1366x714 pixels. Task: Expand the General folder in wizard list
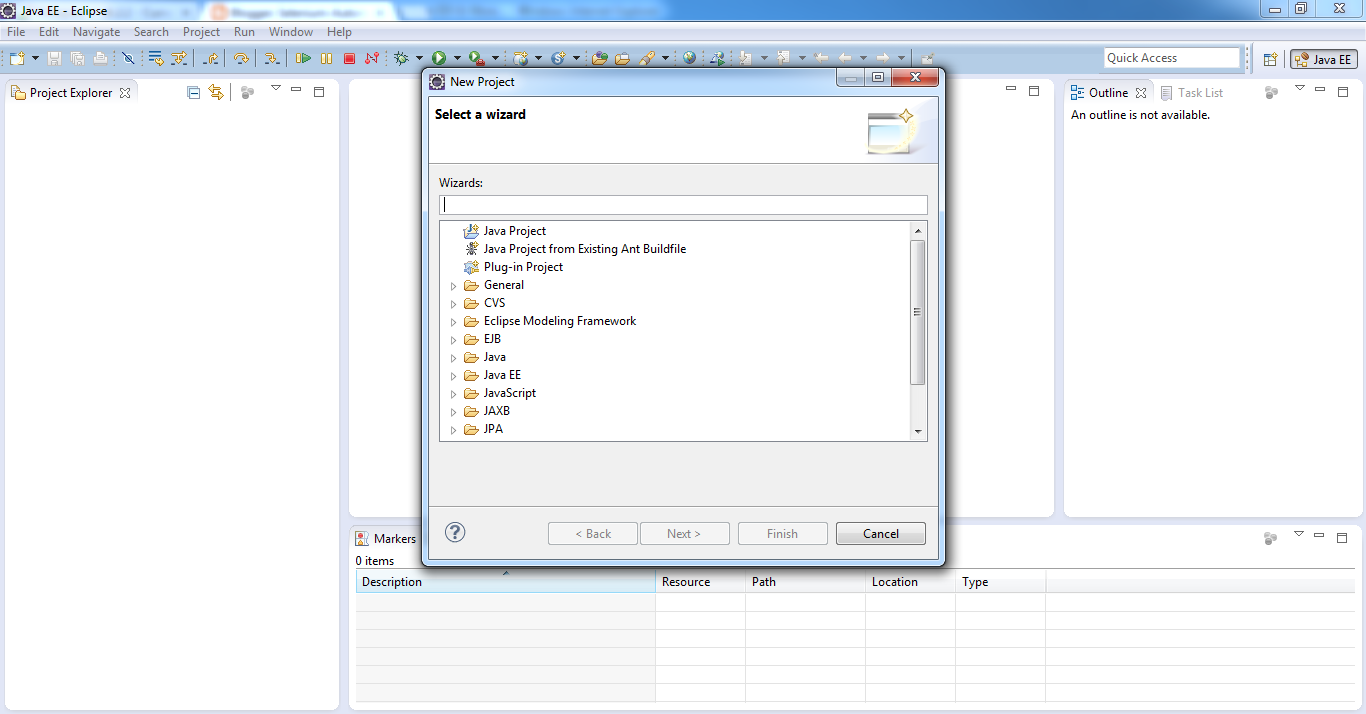pyautogui.click(x=453, y=286)
